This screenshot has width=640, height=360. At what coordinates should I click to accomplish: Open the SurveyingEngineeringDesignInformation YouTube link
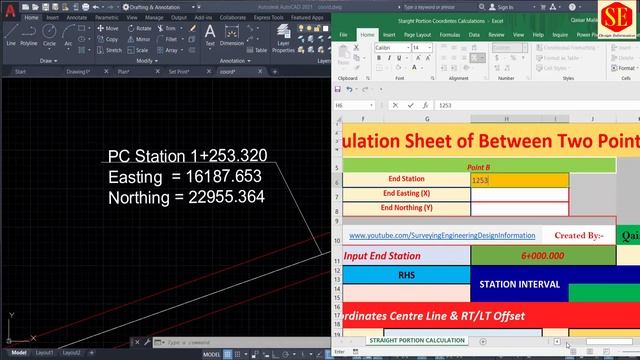(x=442, y=236)
